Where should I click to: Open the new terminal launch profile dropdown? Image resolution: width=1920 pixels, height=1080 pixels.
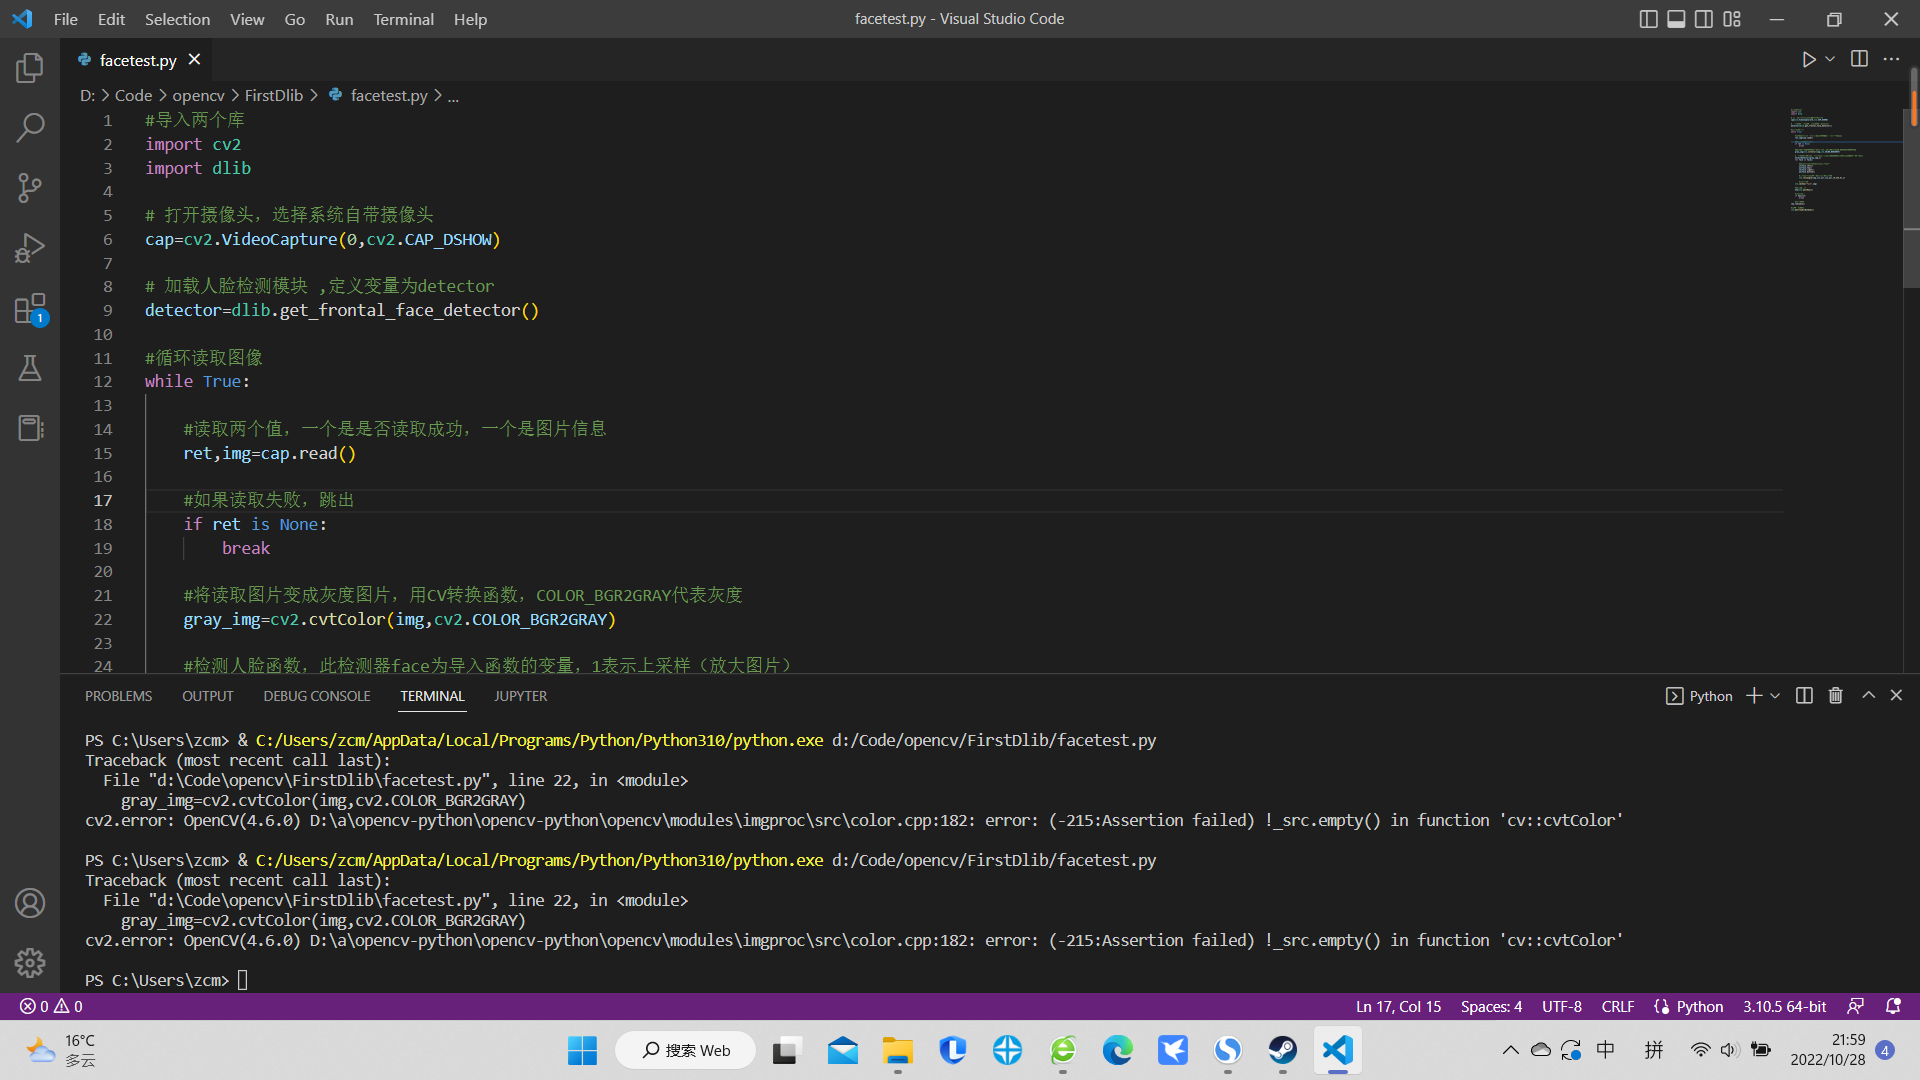[1775, 696]
